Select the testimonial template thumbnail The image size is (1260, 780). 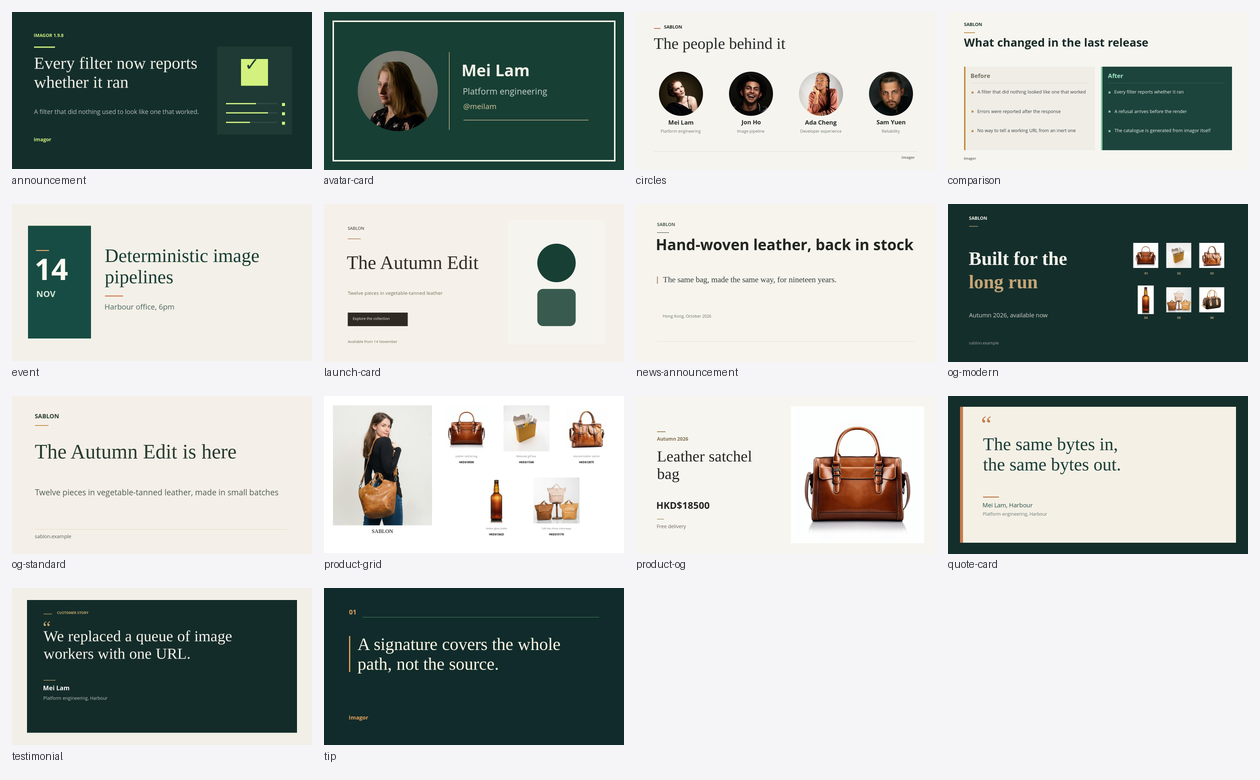click(x=162, y=666)
